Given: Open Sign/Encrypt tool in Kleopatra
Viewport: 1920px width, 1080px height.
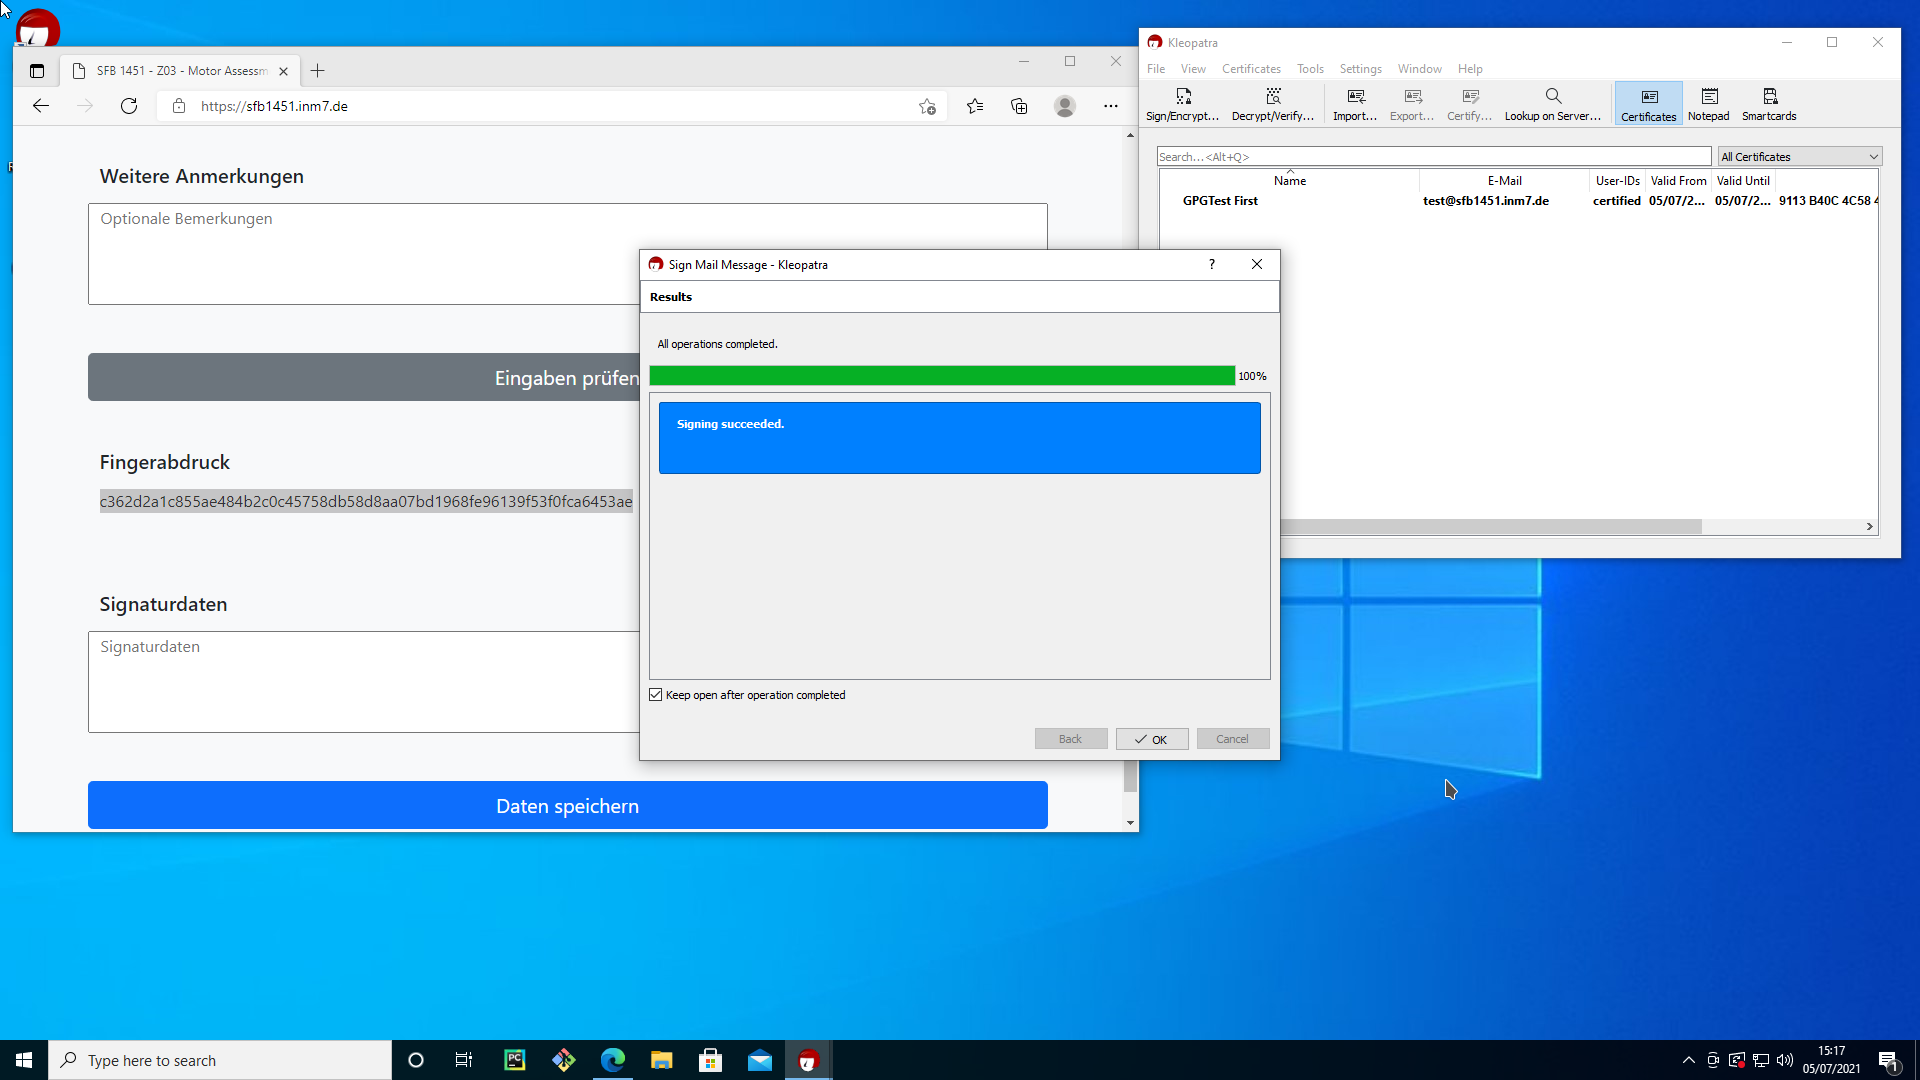Looking at the screenshot, I should click(1182, 104).
